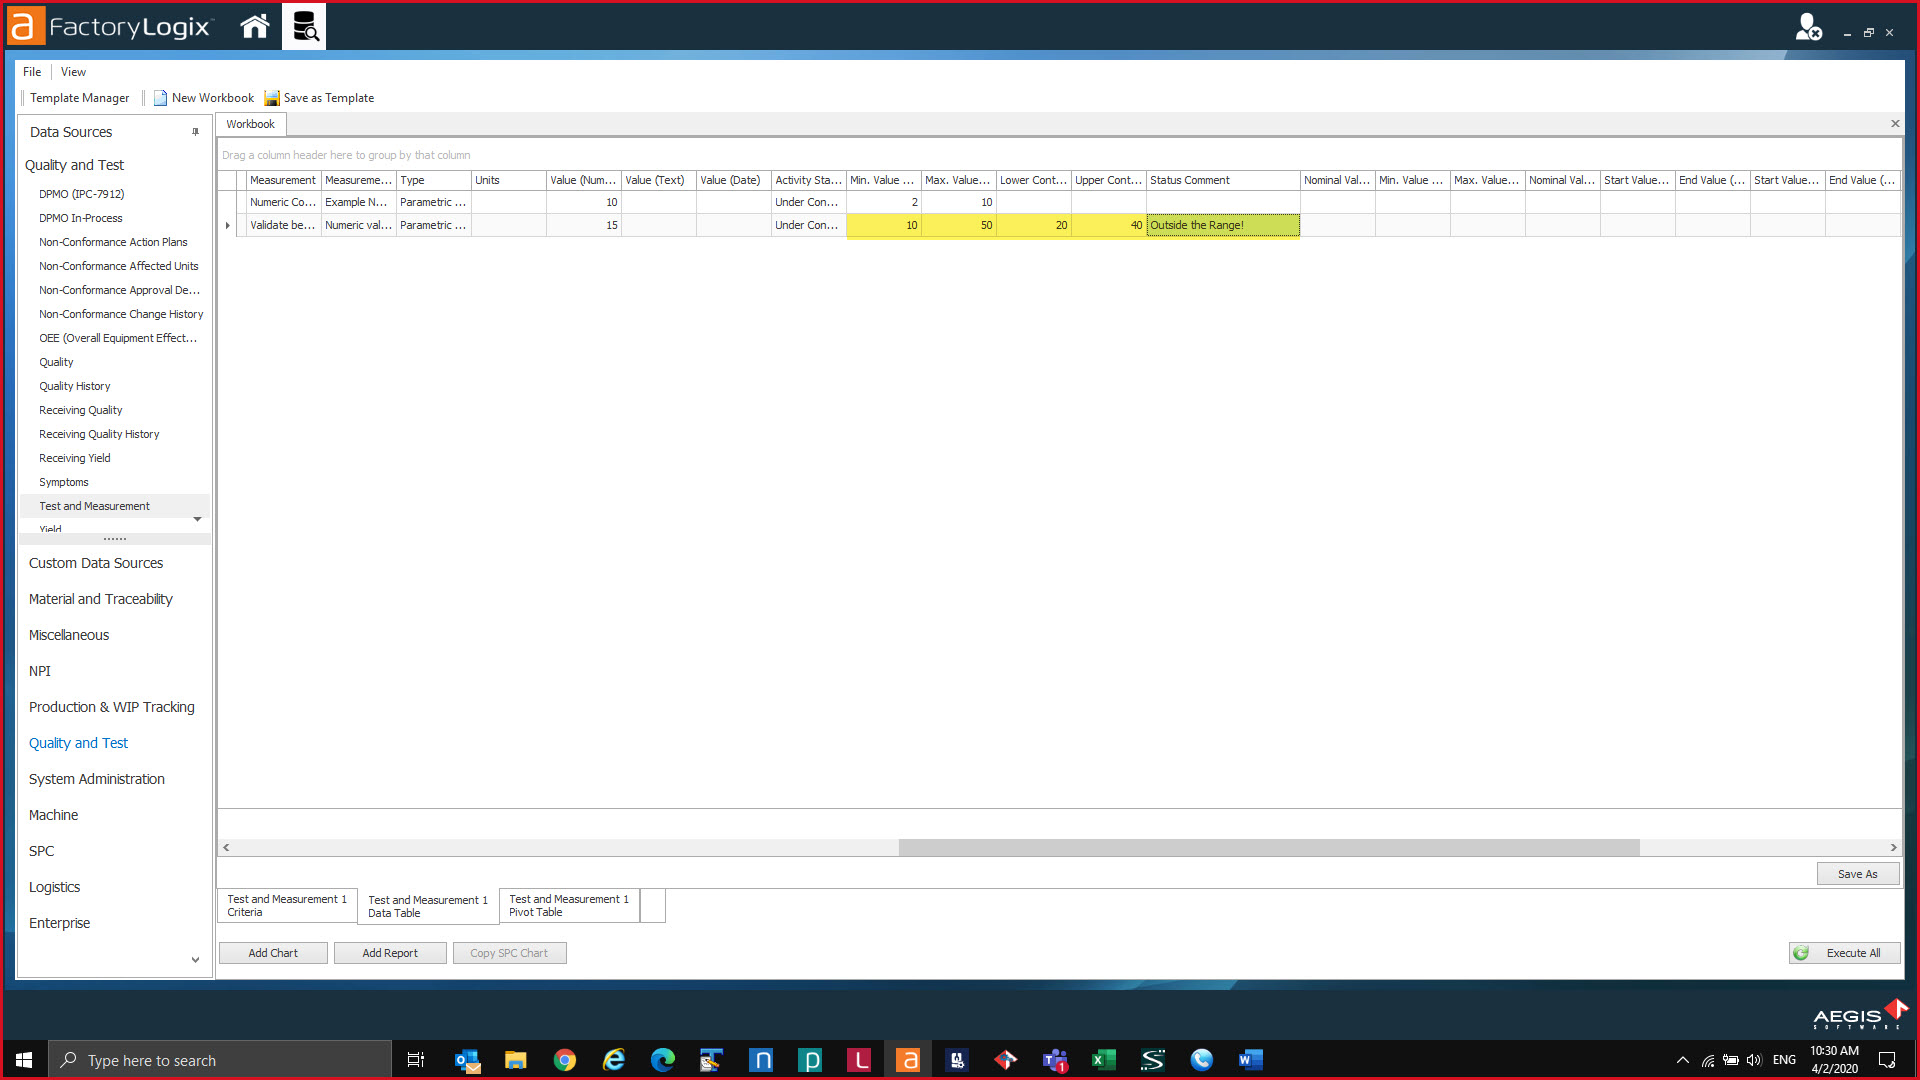Pin the Data Sources panel

(x=195, y=132)
